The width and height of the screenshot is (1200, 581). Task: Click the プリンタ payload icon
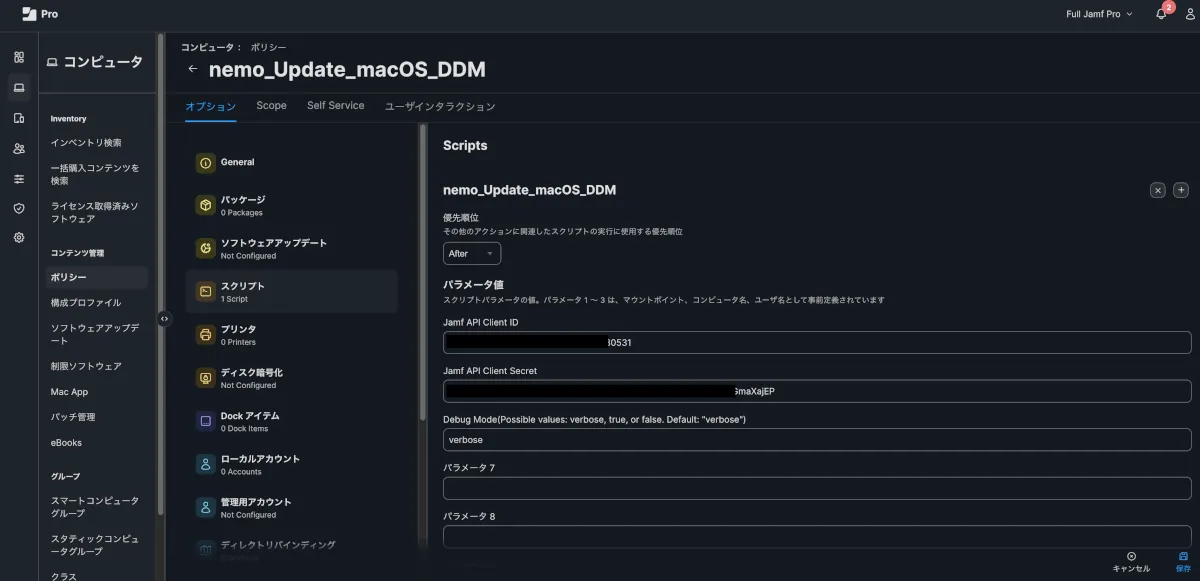(205, 334)
